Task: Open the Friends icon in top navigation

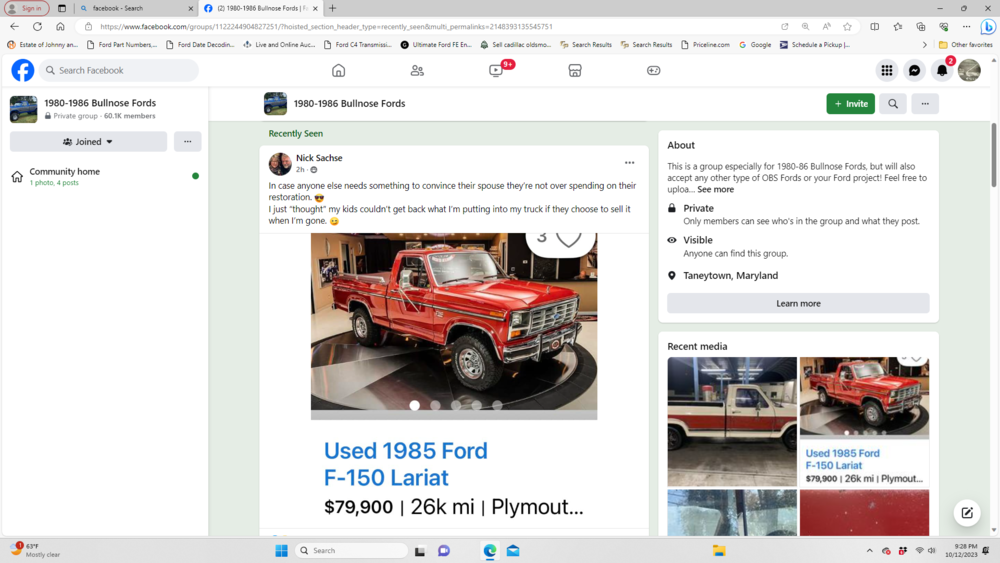Action: click(x=417, y=70)
